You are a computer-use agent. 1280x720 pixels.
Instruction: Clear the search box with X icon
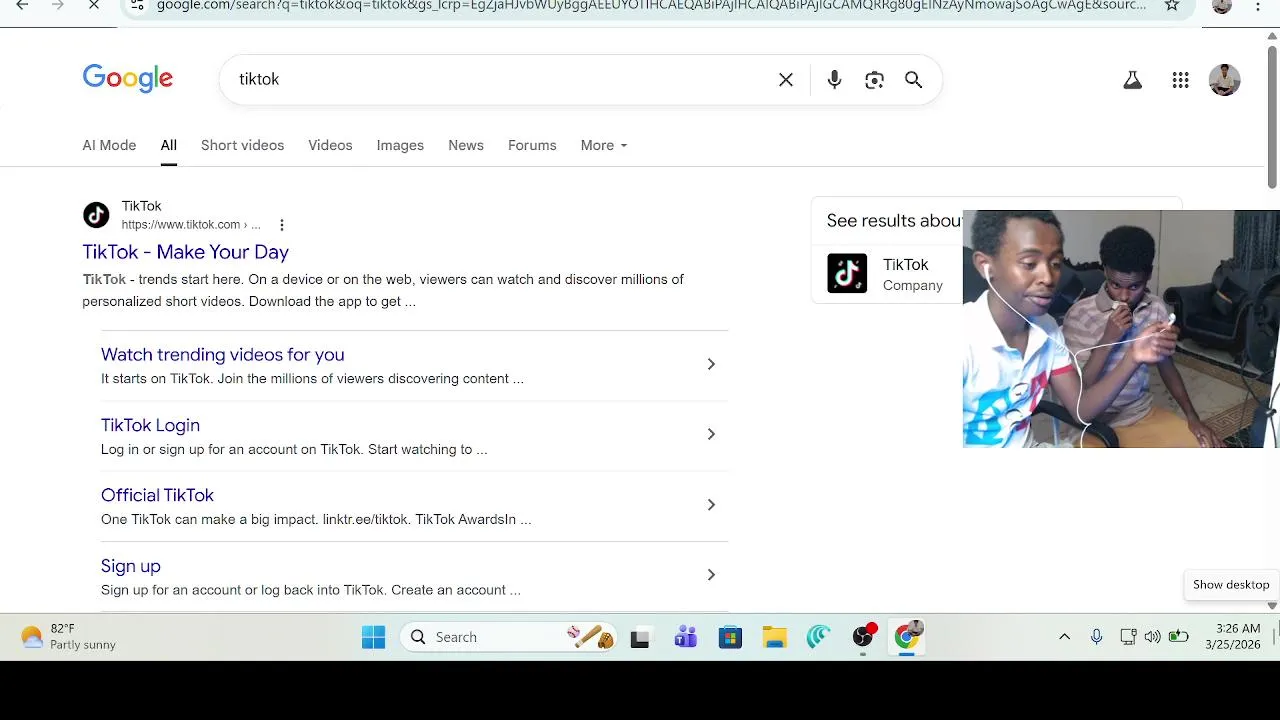click(x=786, y=80)
